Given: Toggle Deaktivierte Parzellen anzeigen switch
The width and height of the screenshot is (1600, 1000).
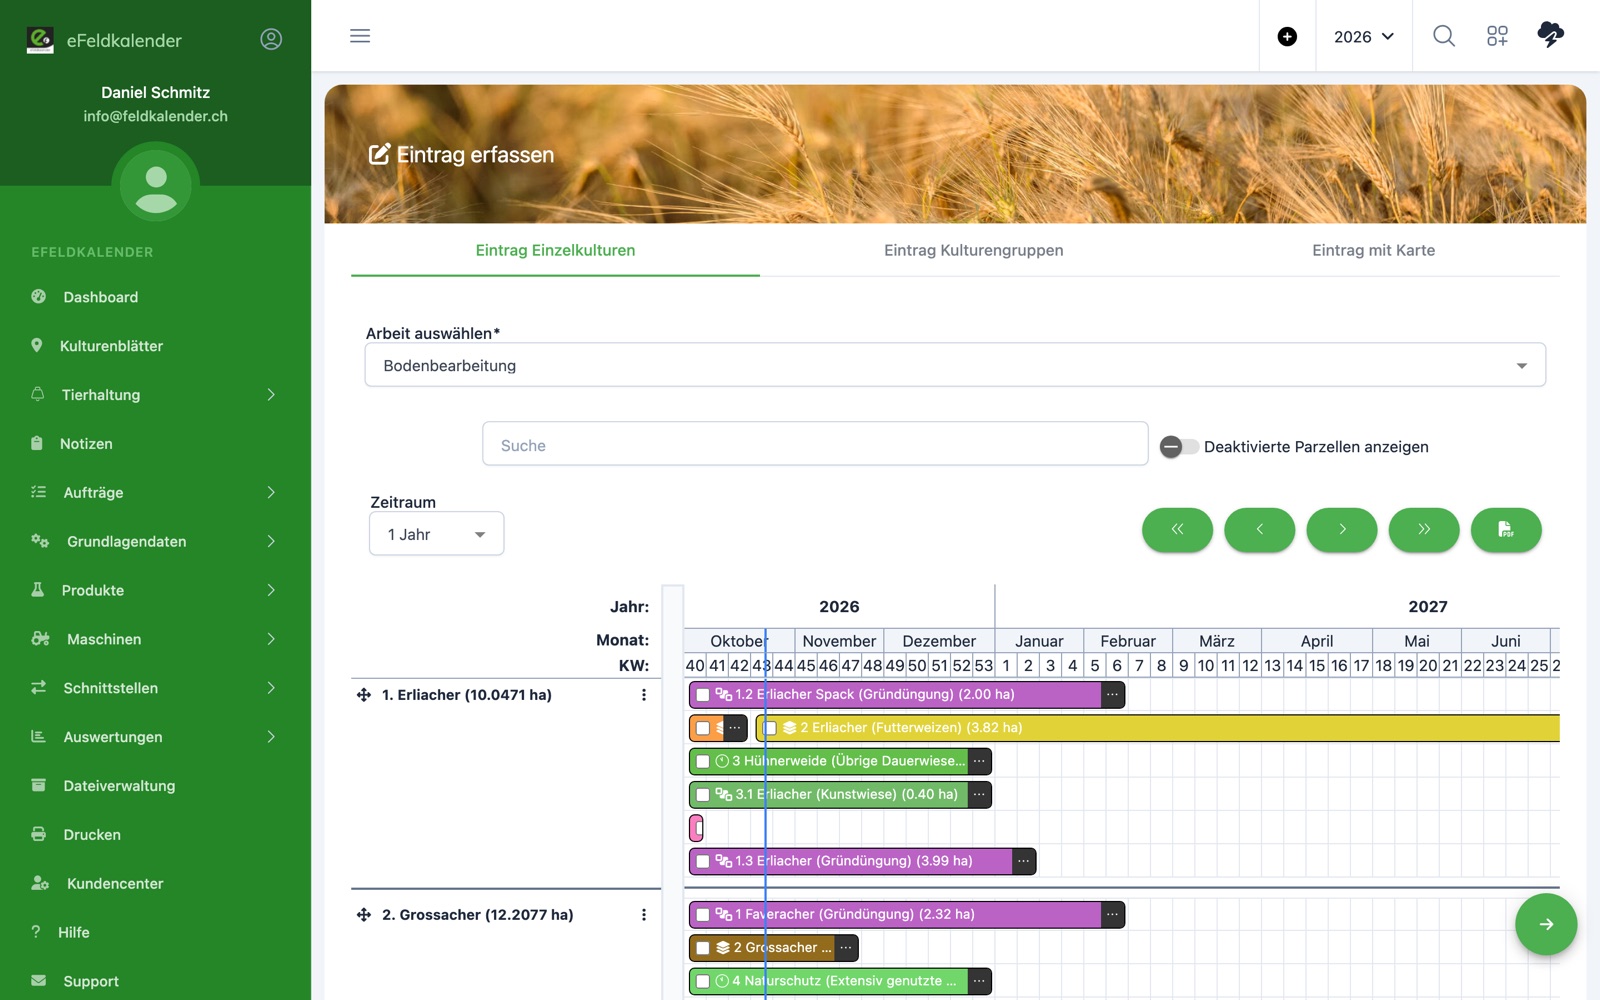Looking at the screenshot, I should click(1179, 447).
